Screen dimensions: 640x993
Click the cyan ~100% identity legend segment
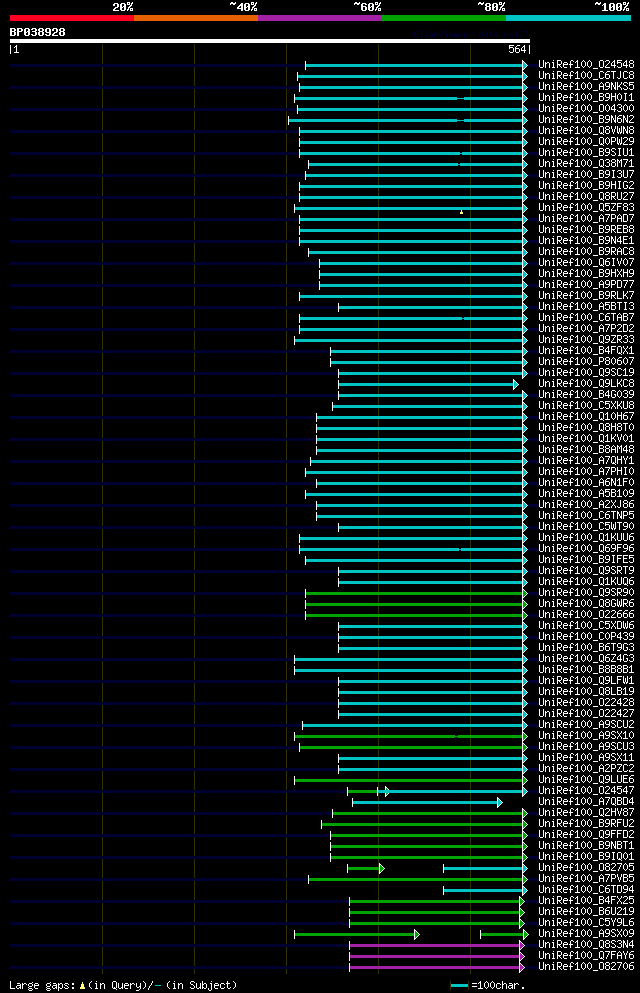568,18
